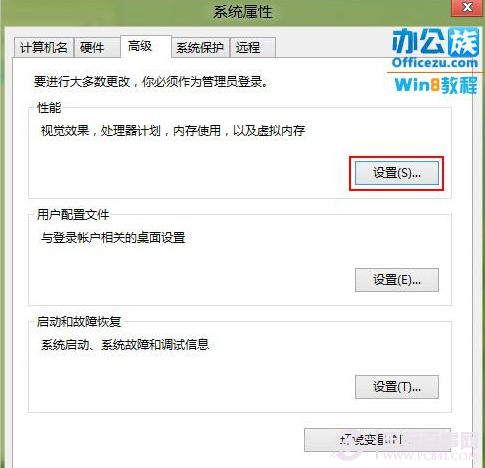Click the administrator login notice text
485x468 pixels.
click(x=152, y=82)
